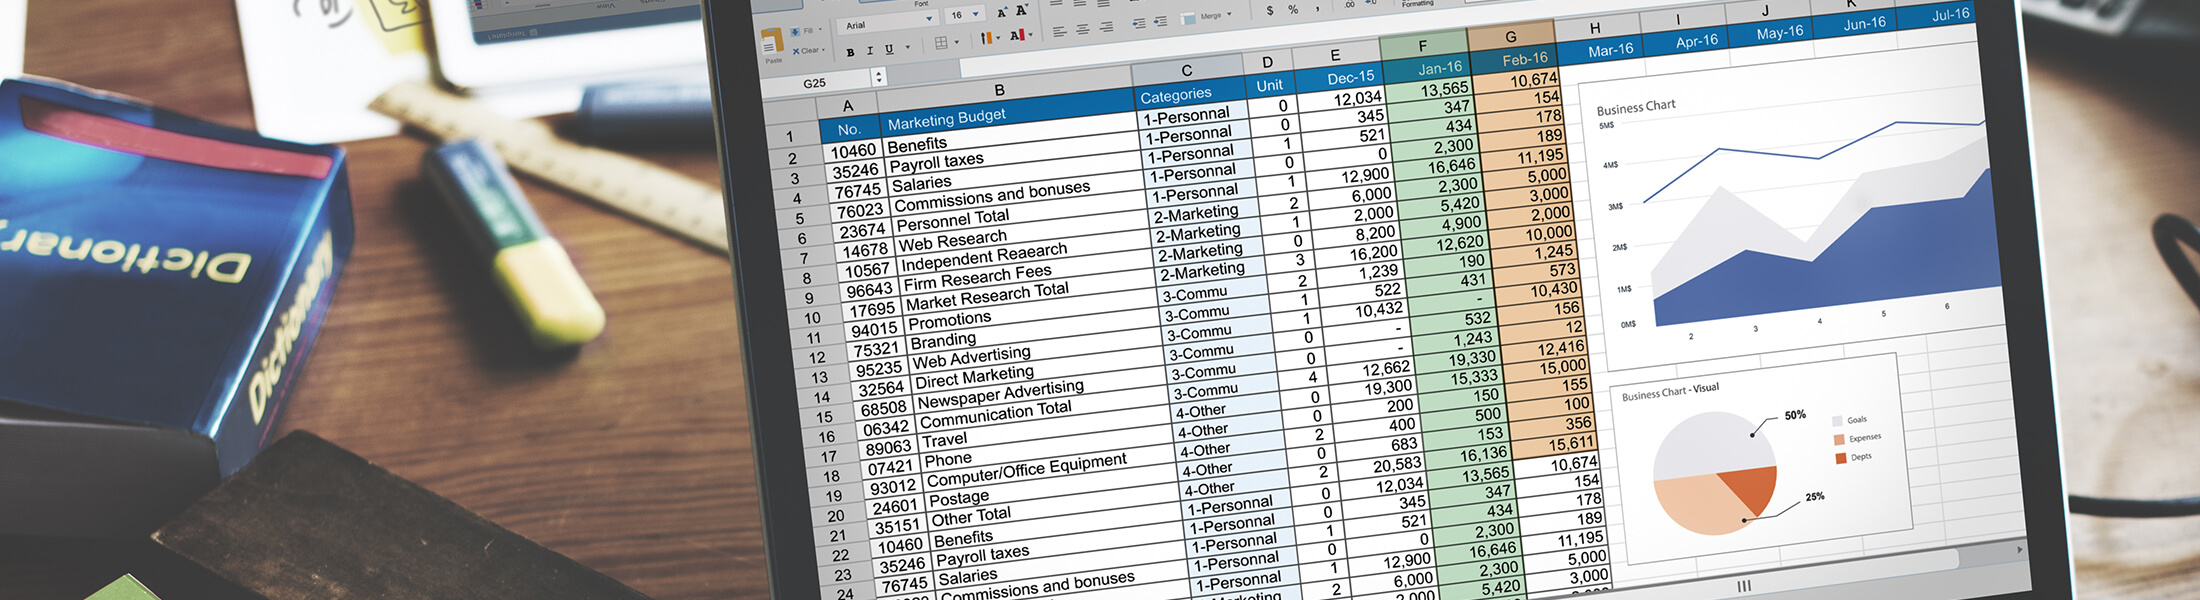This screenshot has width=2200, height=600.
Task: Apply the percent number format
Action: [x=1293, y=9]
